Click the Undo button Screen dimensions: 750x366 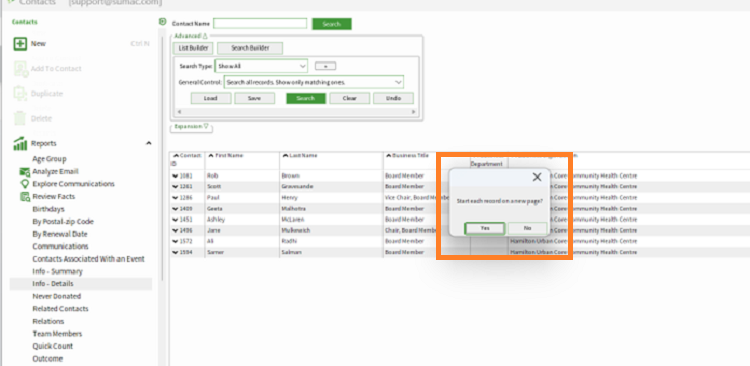click(393, 98)
